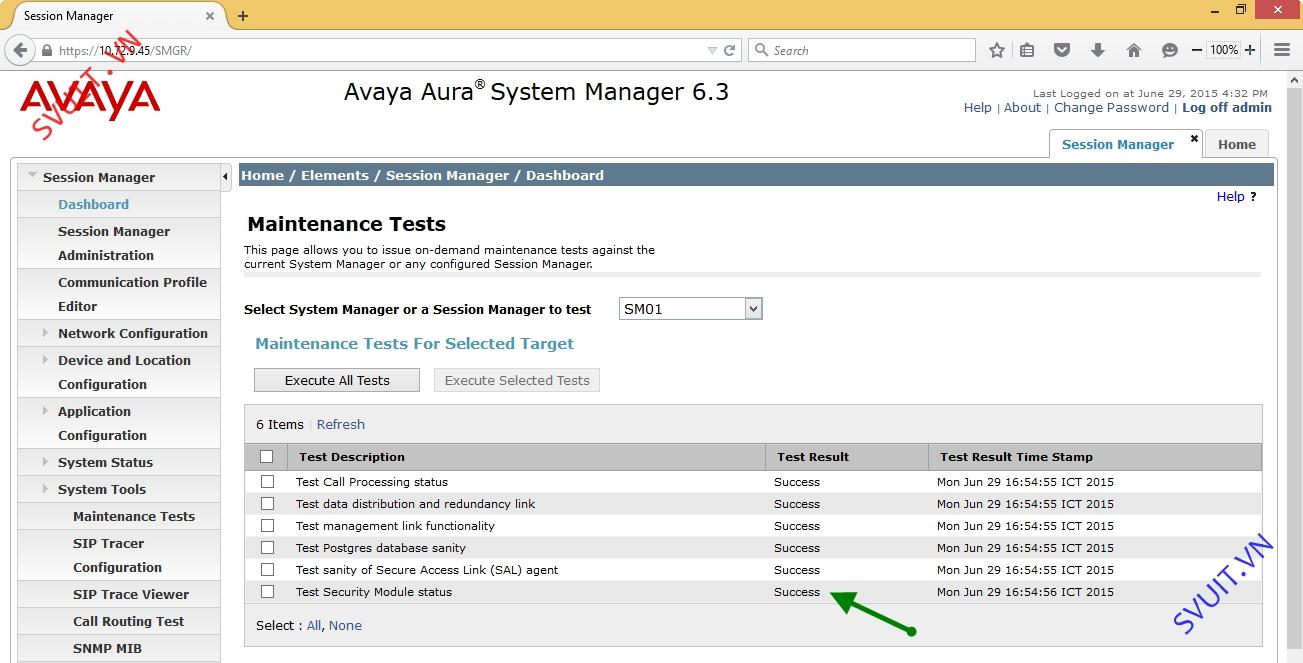Select All tests link
Viewport: 1303px width, 663px height.
[x=314, y=625]
